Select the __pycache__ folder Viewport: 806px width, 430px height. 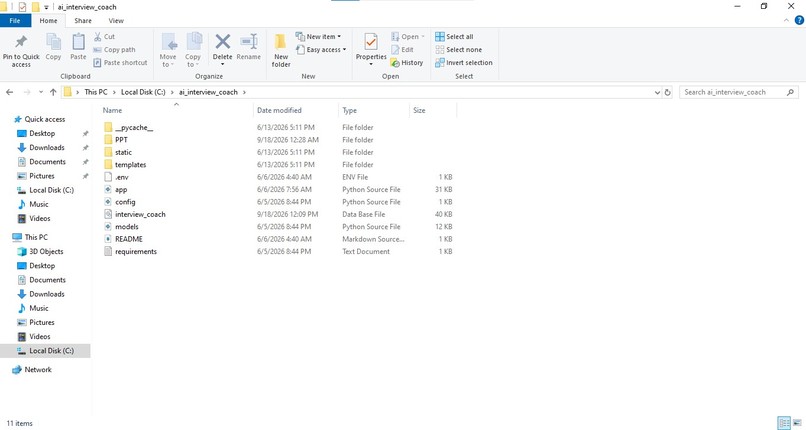coord(134,127)
